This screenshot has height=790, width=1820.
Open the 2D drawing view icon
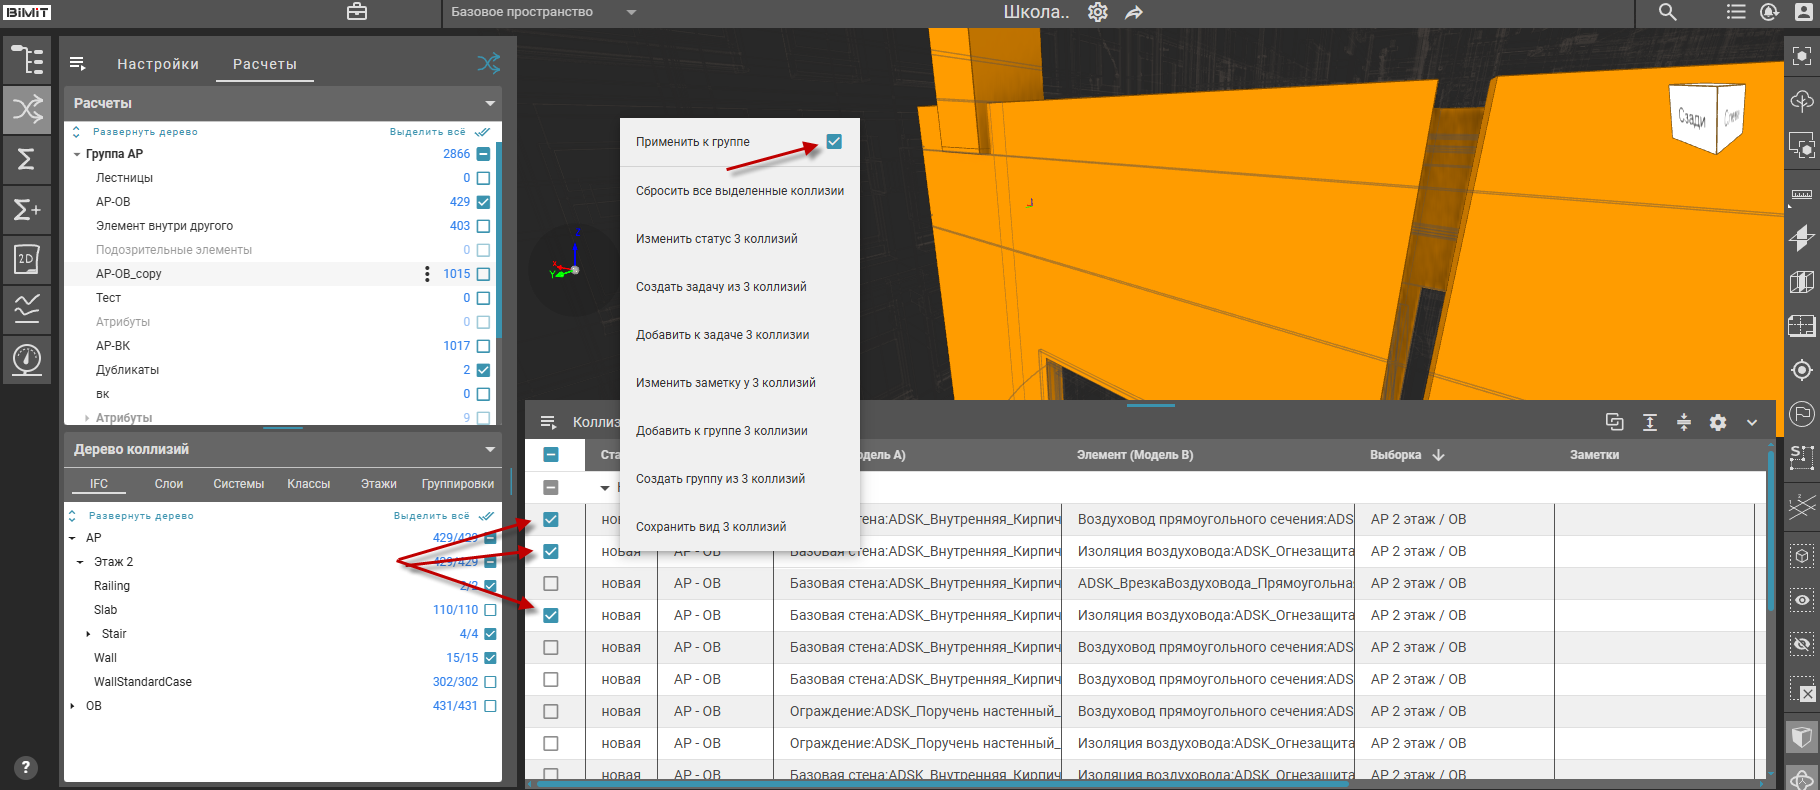point(27,259)
